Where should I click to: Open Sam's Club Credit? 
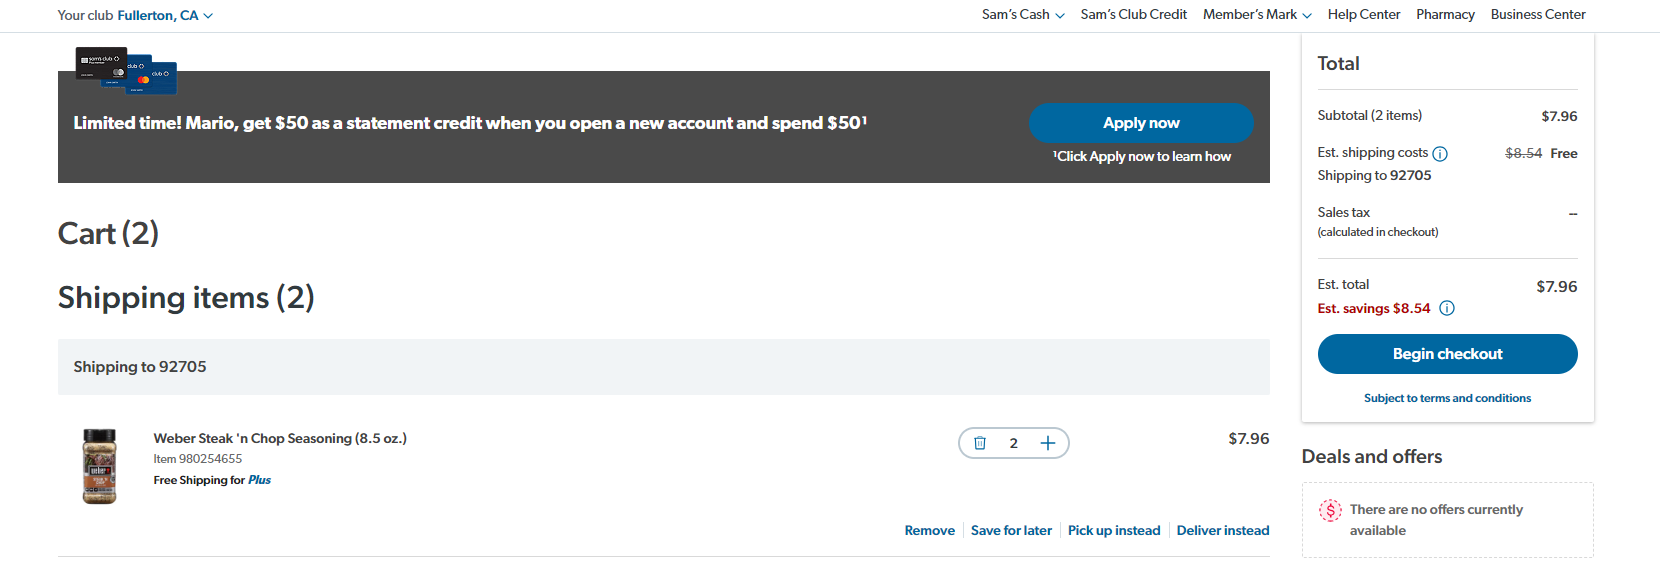[1134, 14]
